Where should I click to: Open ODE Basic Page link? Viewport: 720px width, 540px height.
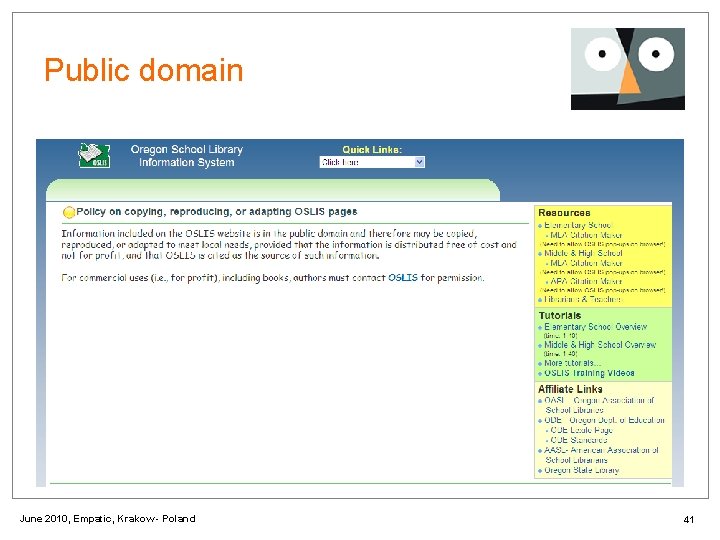(x=581, y=430)
